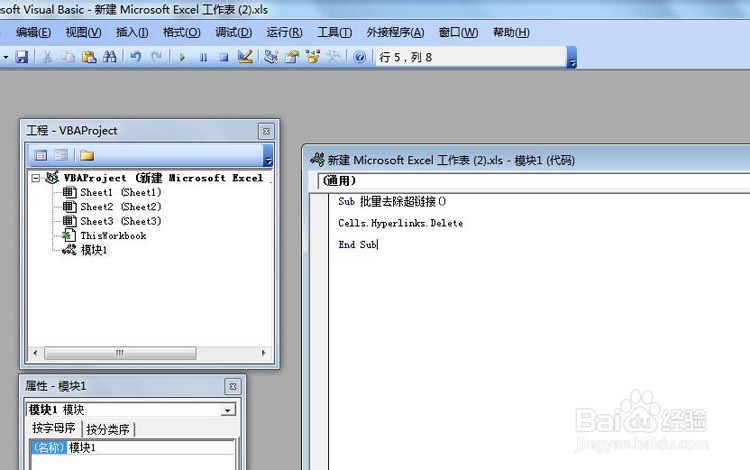This screenshot has height=470, width=750.
Task: Click the (名称) property row
Action: tap(49, 448)
